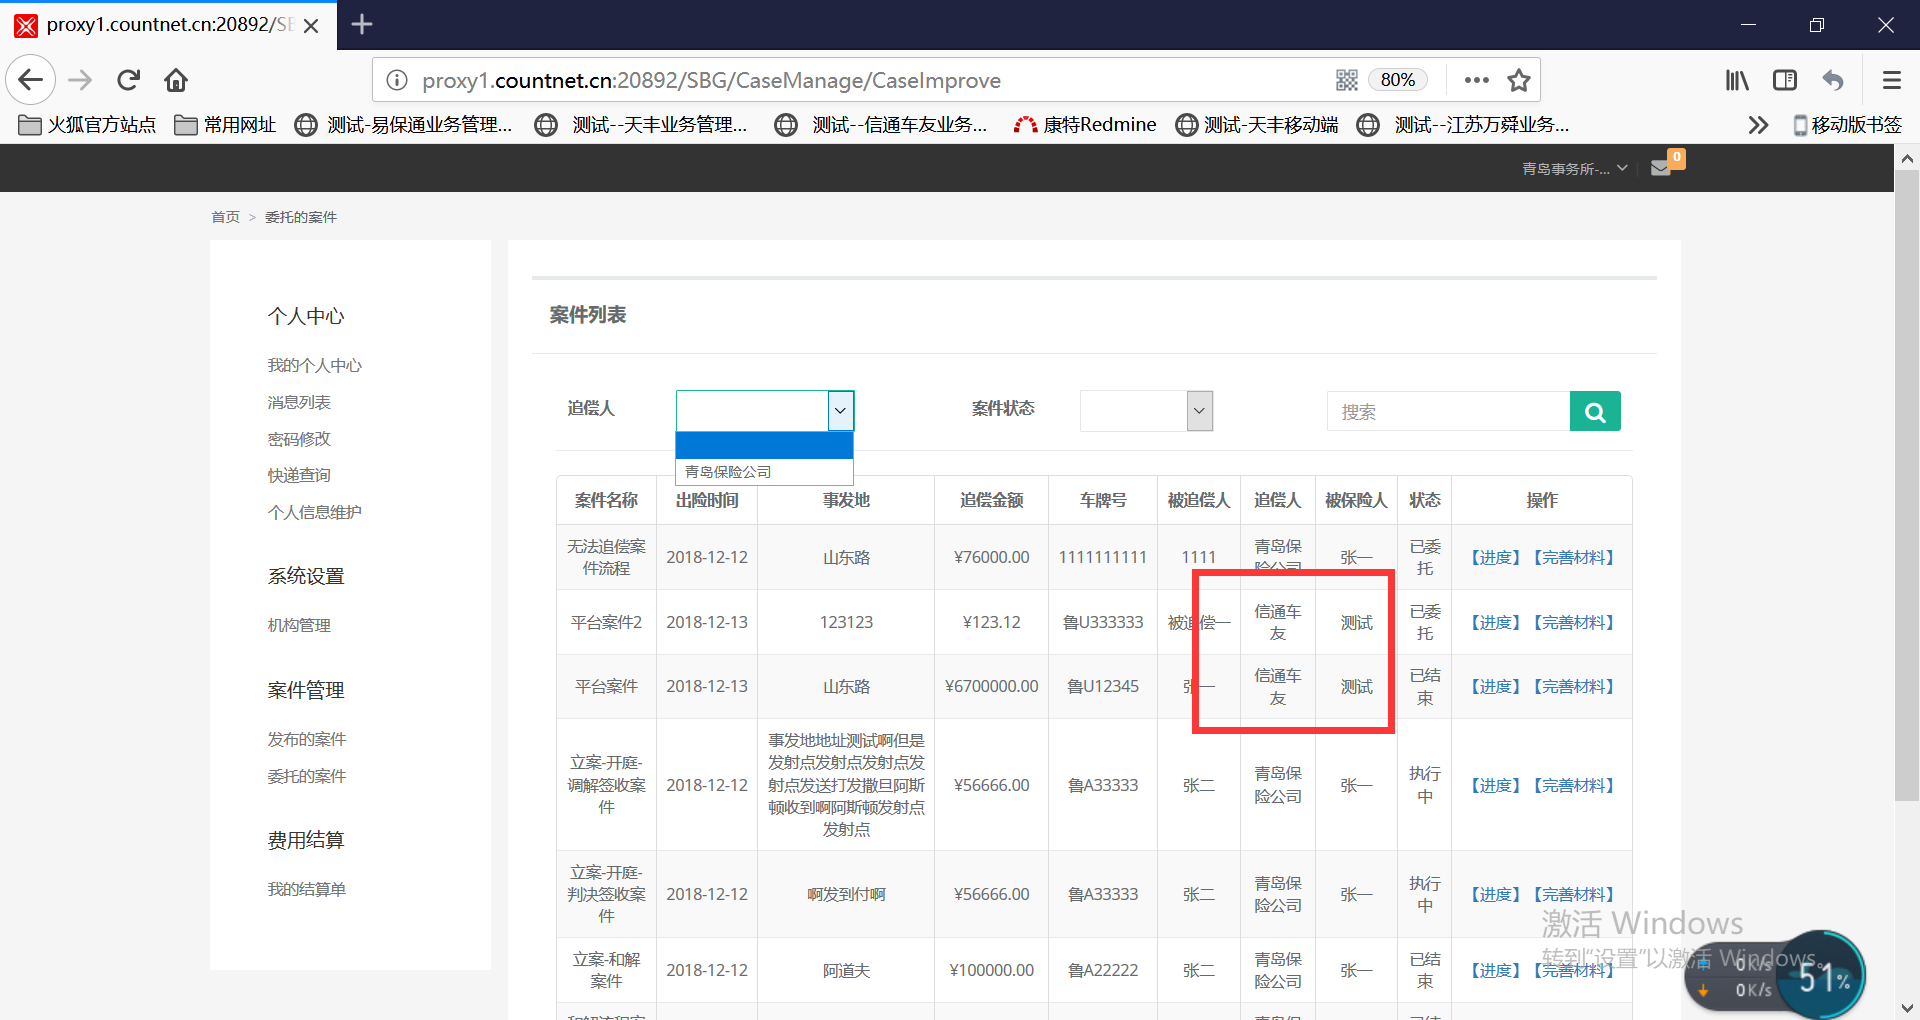Click the green search magnifier button
This screenshot has height=1020, width=1920.
(1594, 411)
